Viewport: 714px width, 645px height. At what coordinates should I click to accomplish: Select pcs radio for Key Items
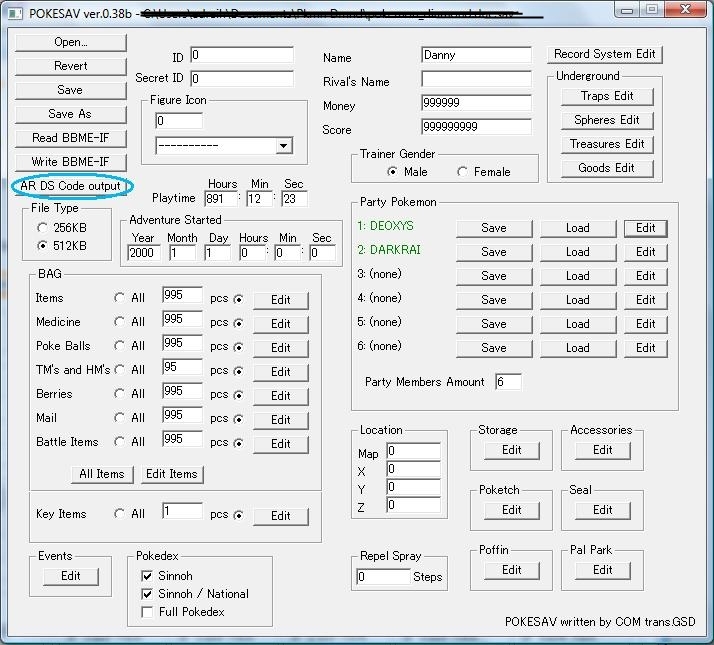pos(238,515)
